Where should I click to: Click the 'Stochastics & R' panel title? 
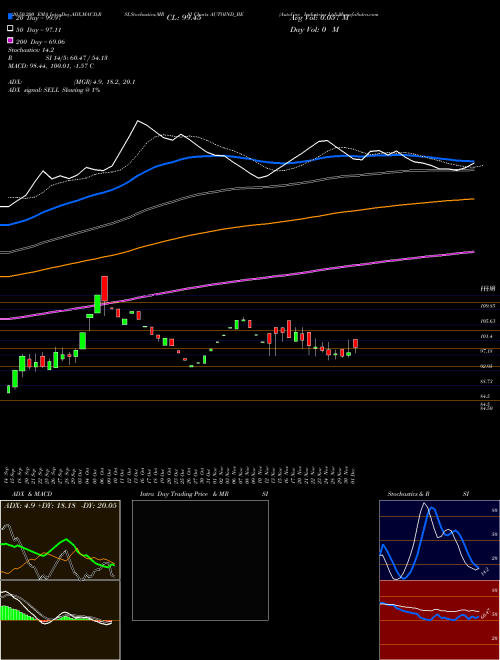click(x=409, y=494)
